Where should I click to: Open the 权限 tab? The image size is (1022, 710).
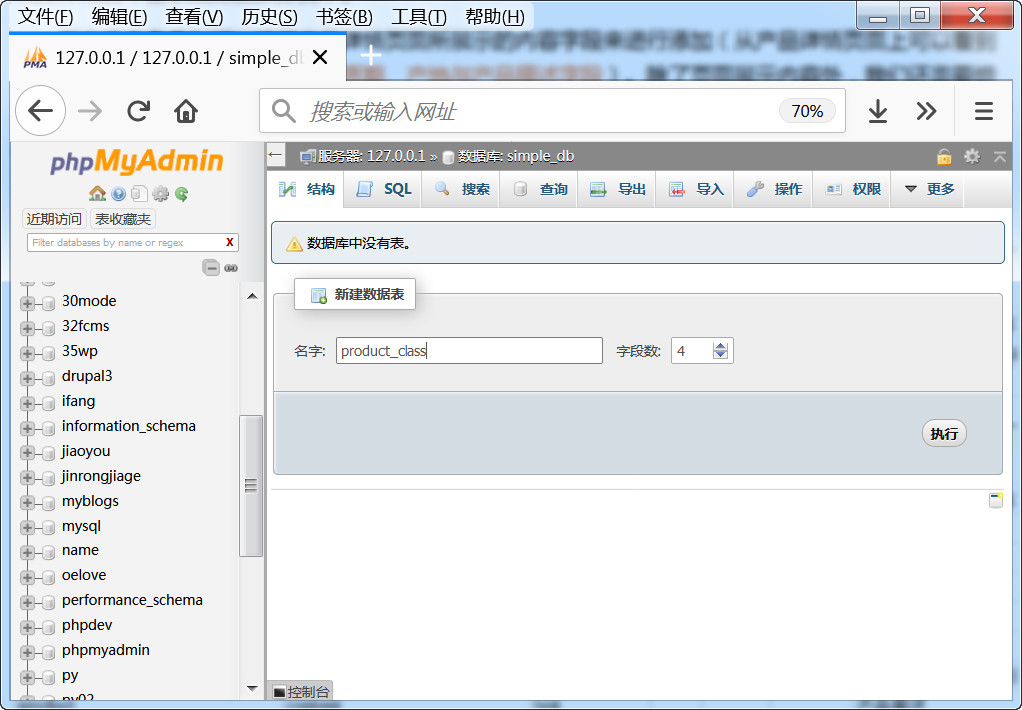click(x=852, y=189)
